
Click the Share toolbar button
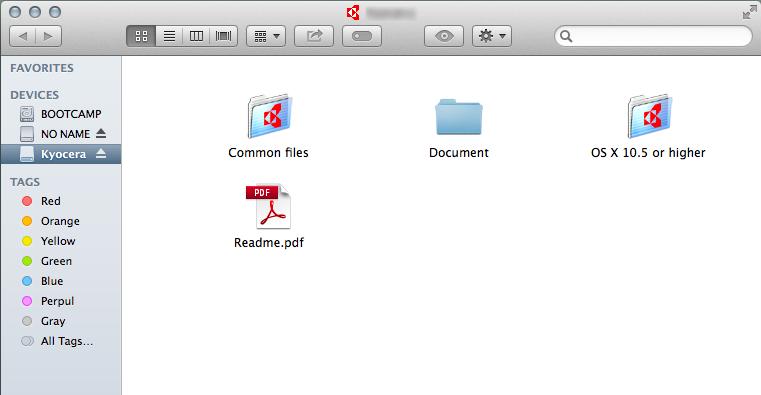[x=314, y=36]
